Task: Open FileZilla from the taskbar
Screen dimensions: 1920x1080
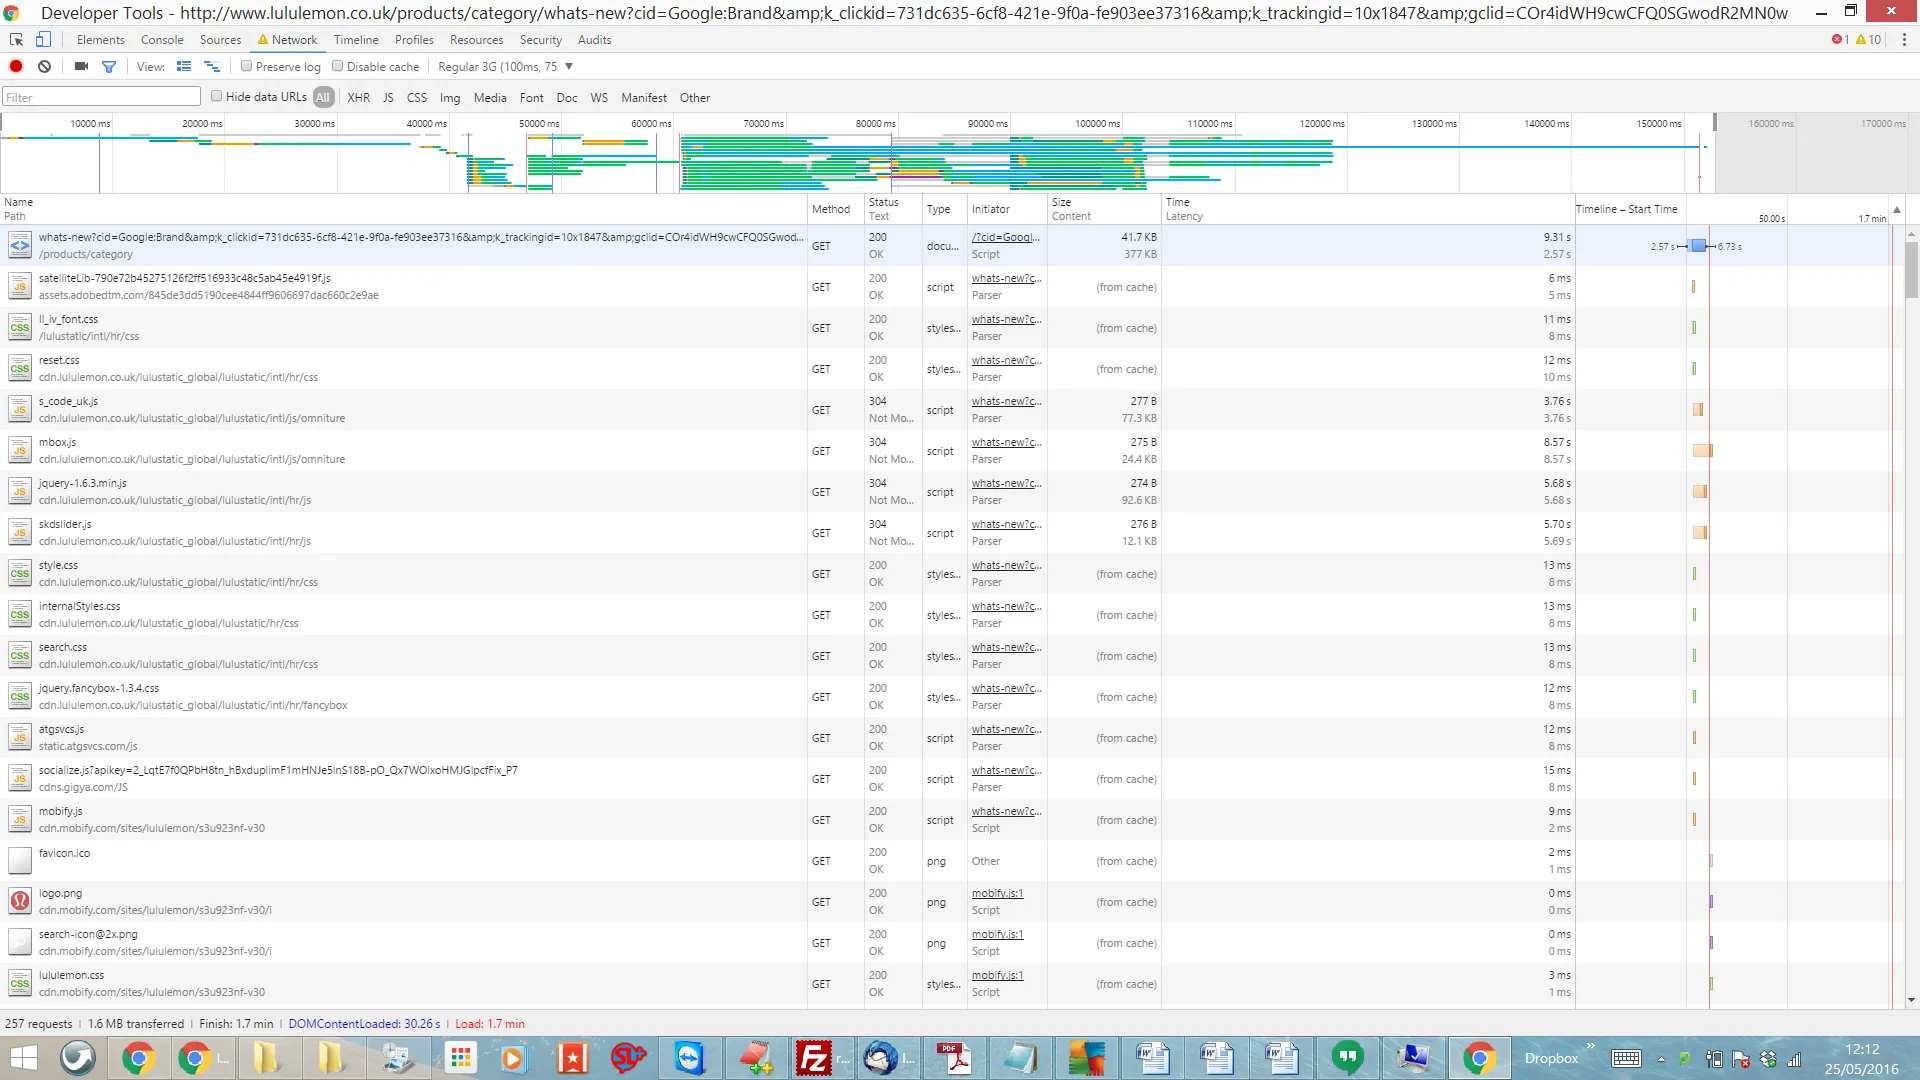Action: point(813,1058)
